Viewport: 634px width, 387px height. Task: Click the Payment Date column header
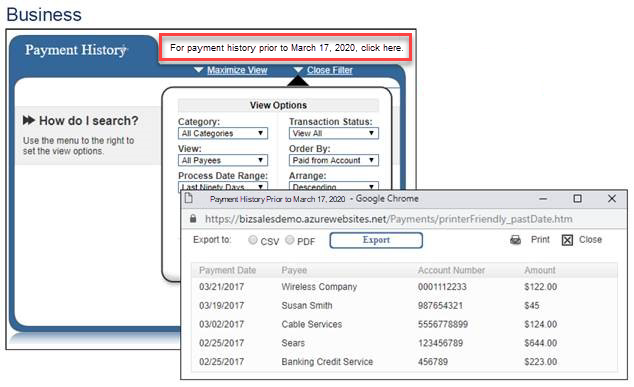coord(227,270)
